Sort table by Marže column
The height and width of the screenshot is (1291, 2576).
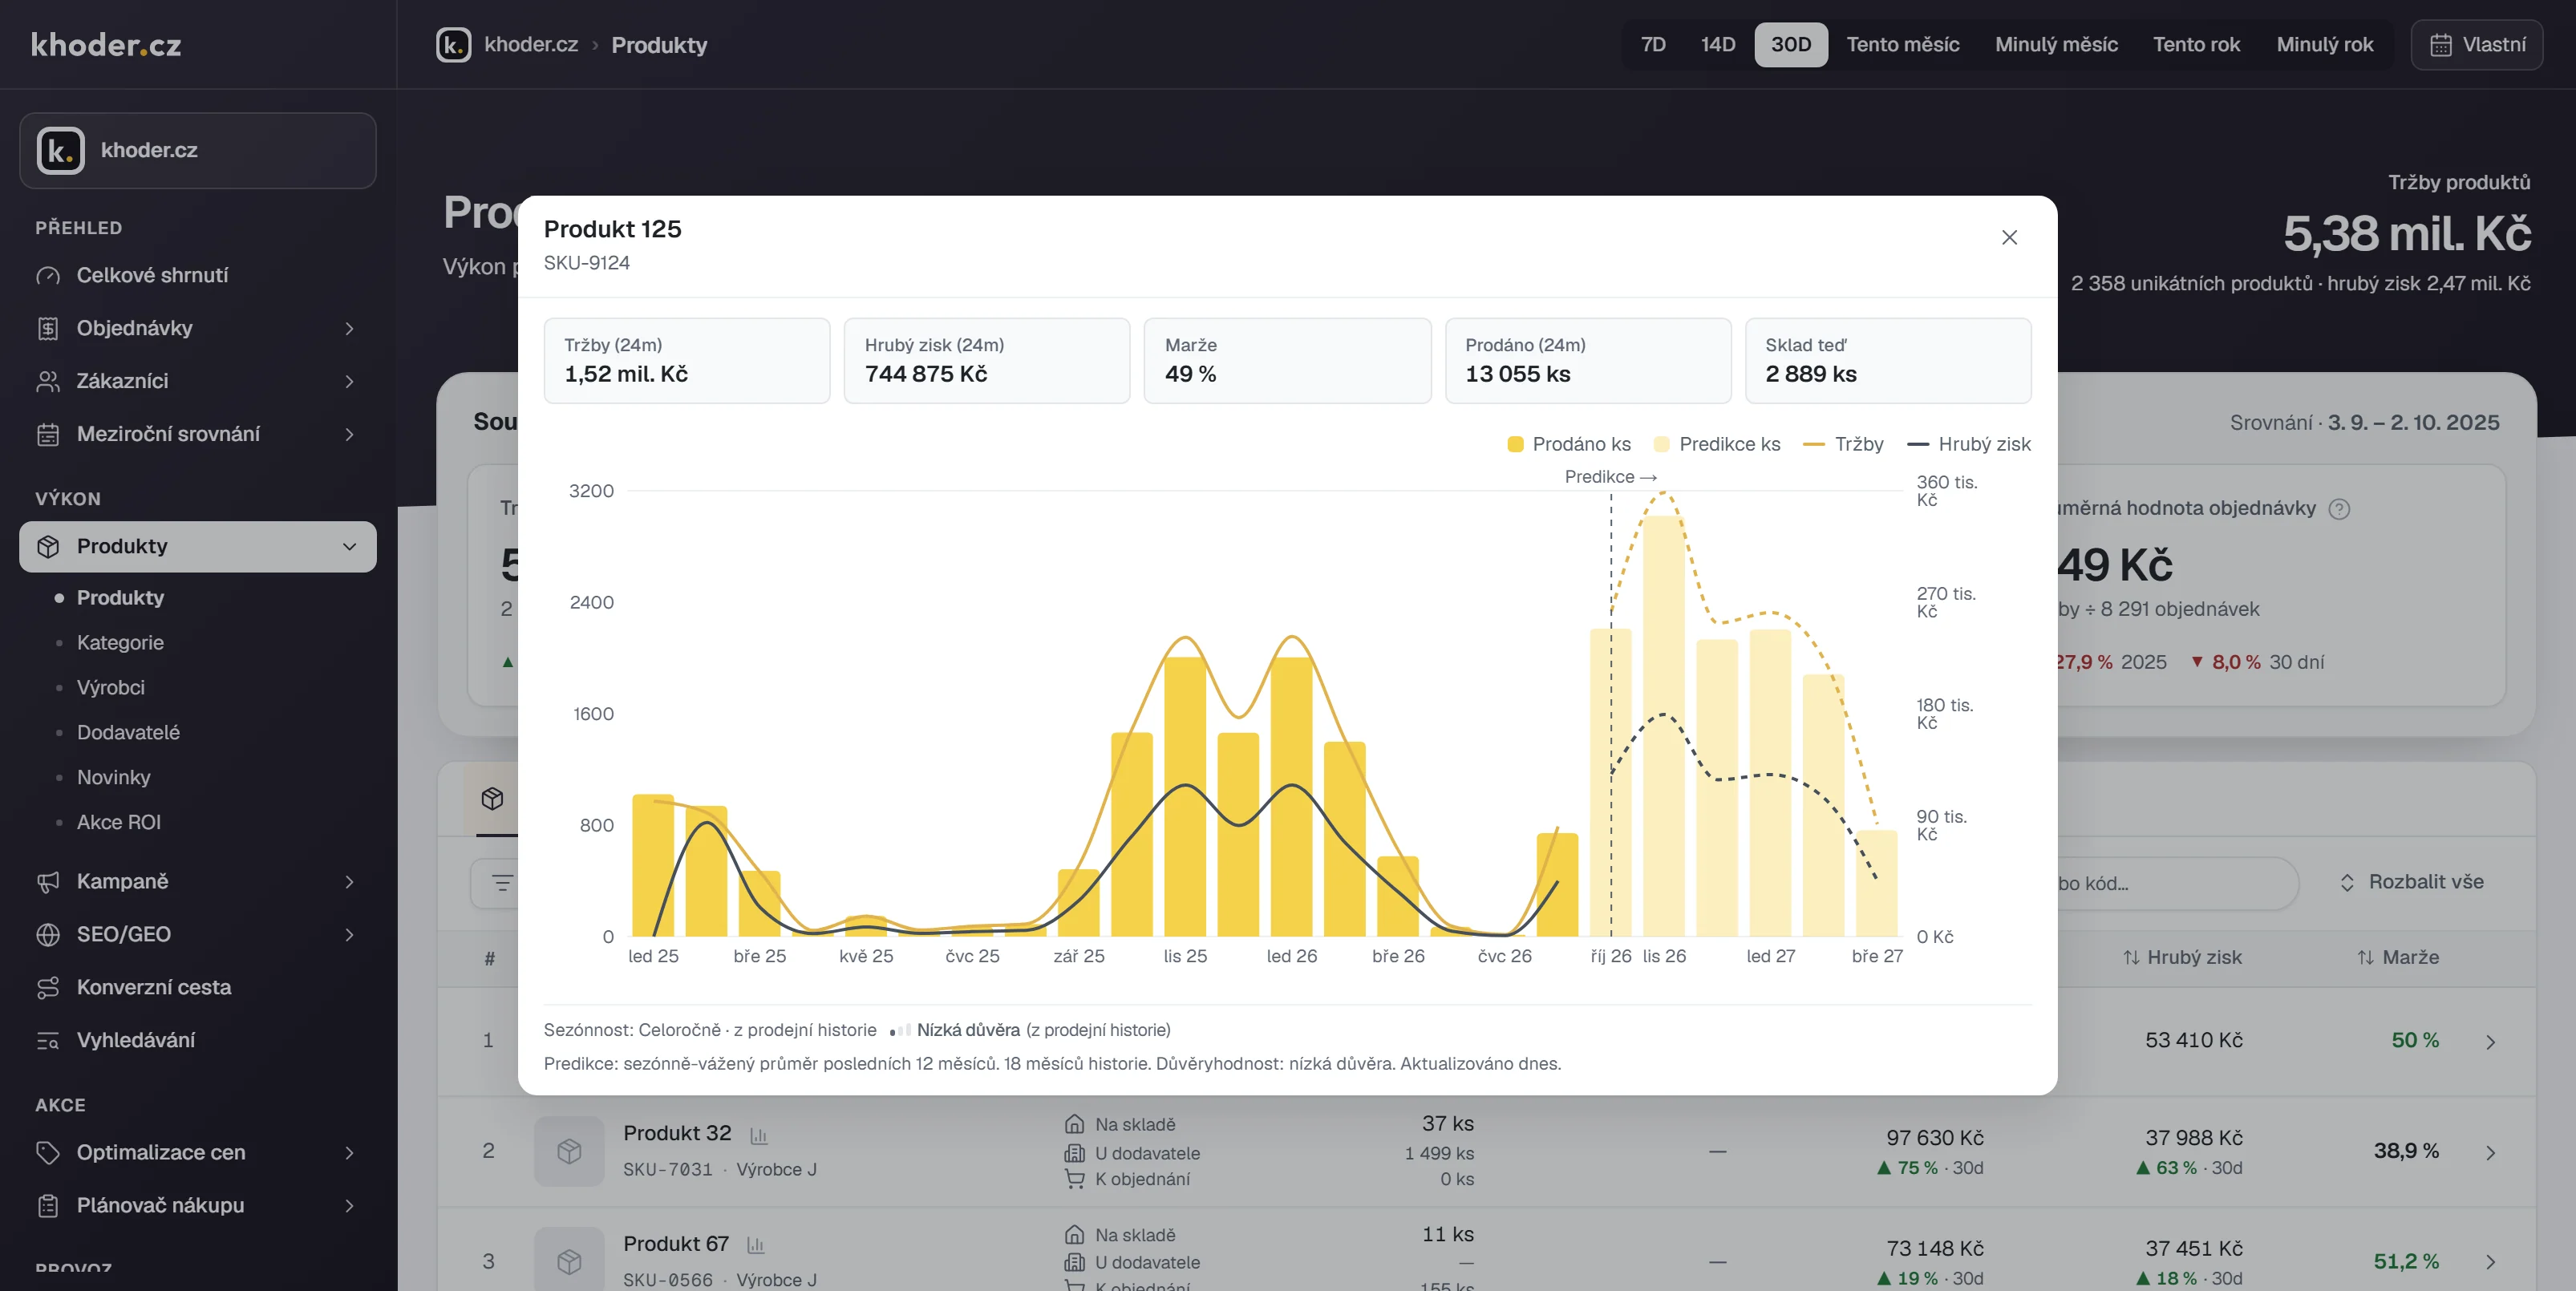[2397, 957]
